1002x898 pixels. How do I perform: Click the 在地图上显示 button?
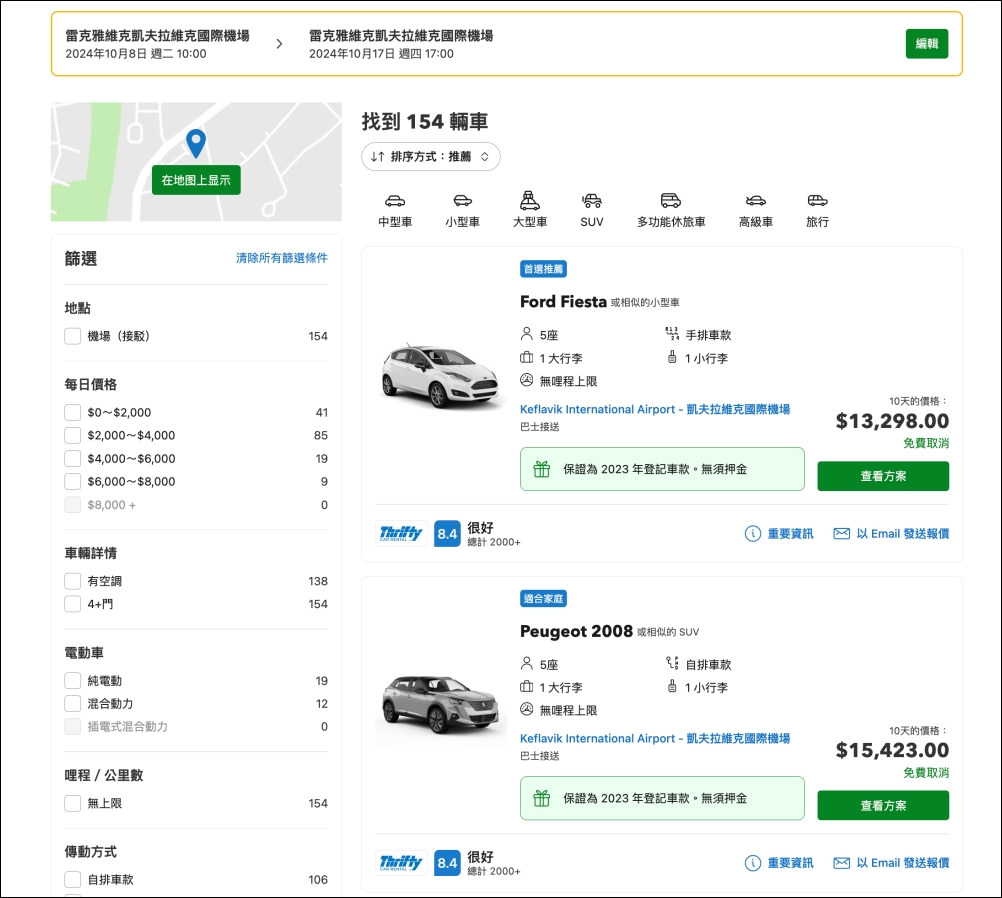tap(196, 180)
